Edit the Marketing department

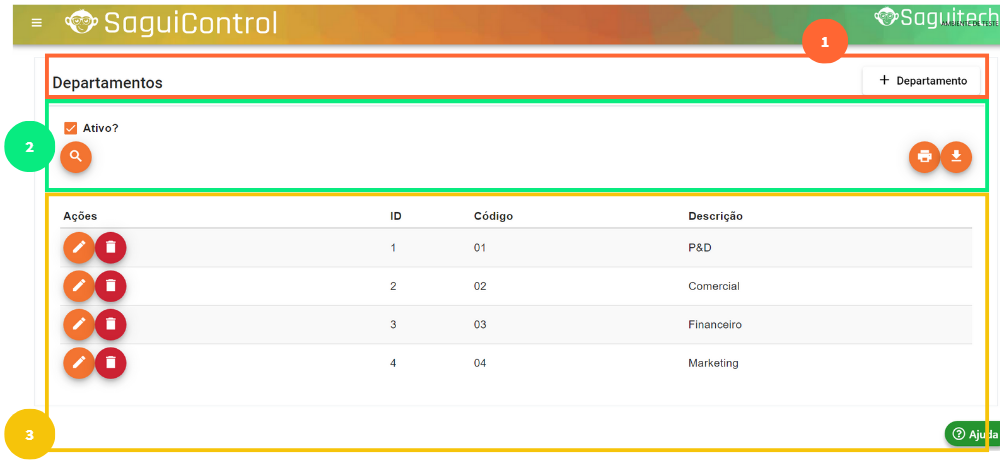tap(79, 362)
